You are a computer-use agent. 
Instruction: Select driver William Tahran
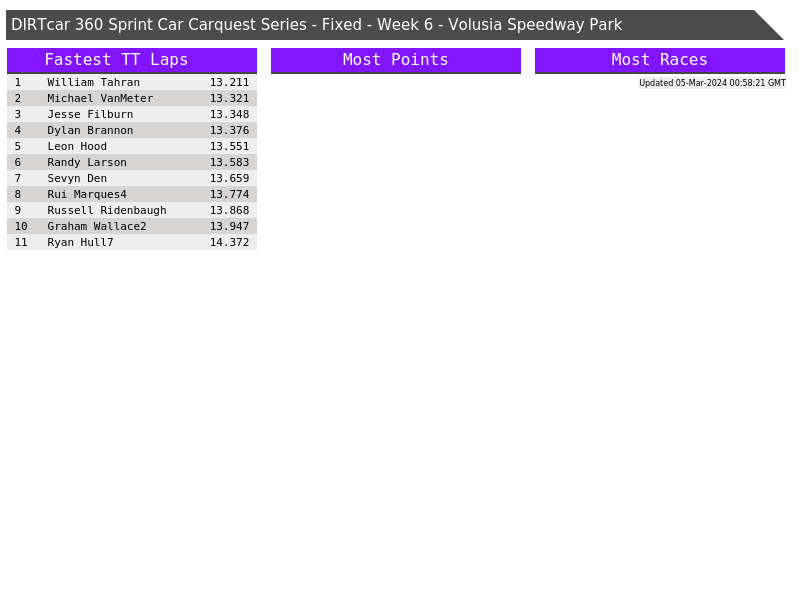point(93,82)
